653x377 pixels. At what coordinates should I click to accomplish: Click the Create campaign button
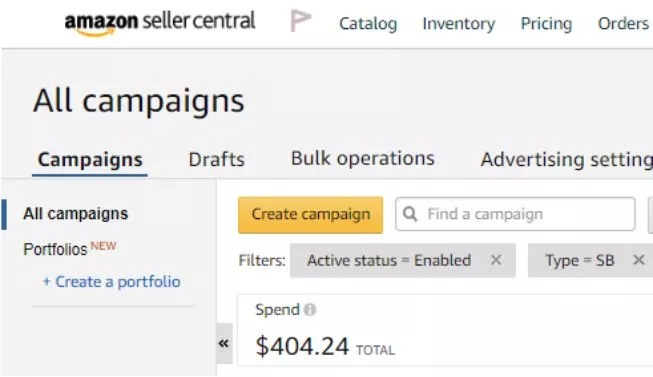[311, 215]
